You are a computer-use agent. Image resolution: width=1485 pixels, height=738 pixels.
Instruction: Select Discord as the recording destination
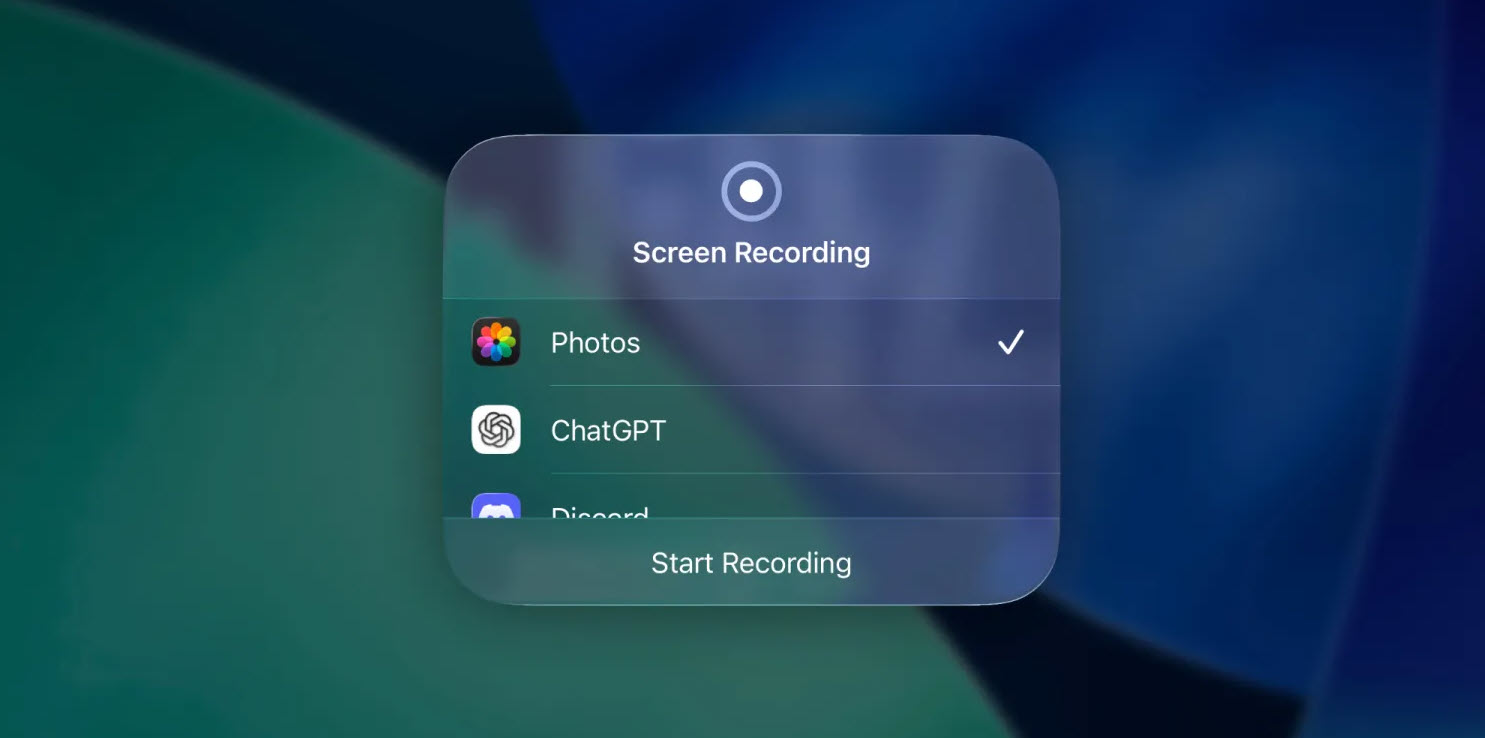tap(751, 512)
